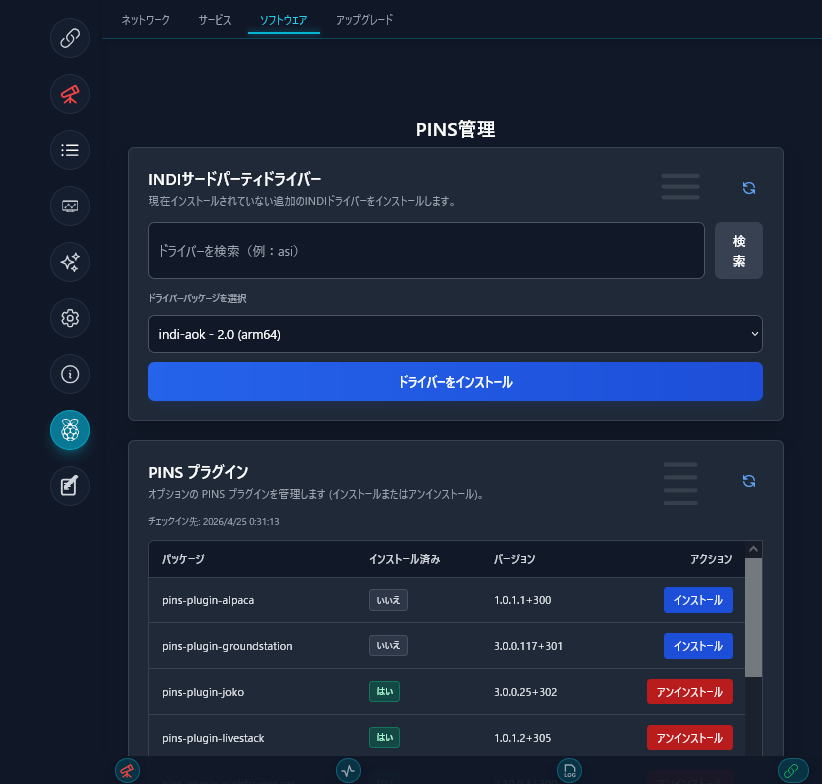Open the red telescope icon in the left sidebar

[x=70, y=94]
